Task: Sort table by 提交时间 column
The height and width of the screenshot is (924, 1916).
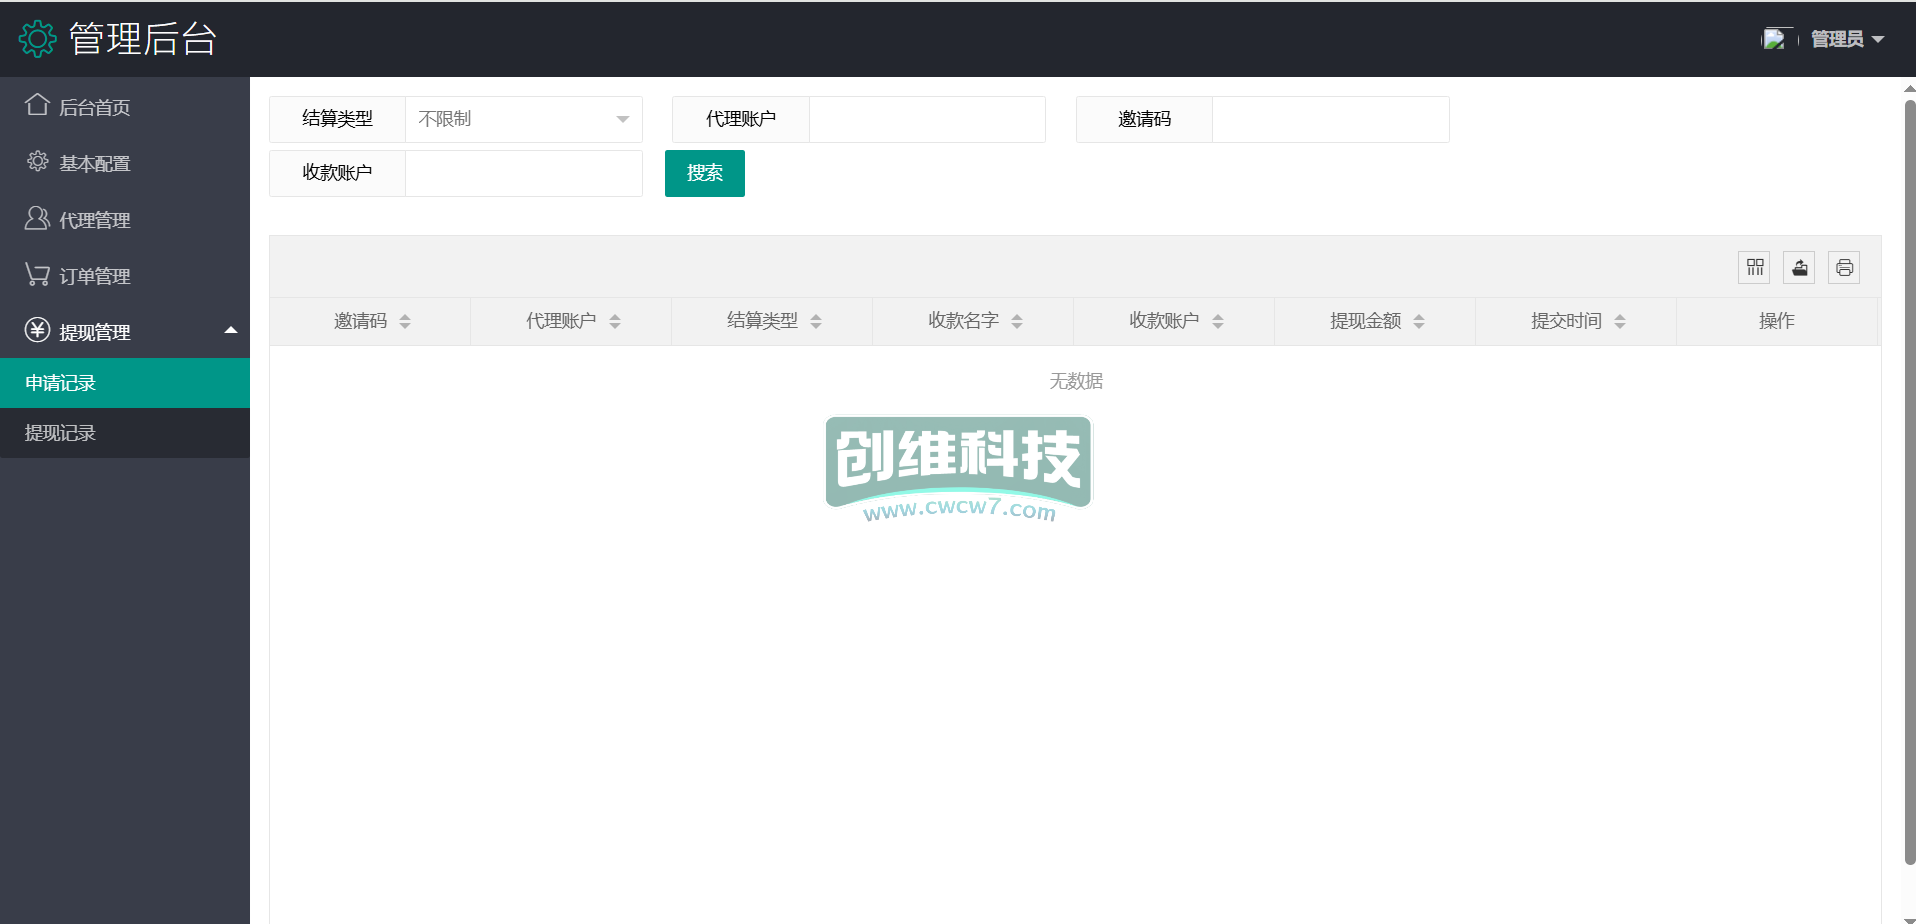Action: click(x=1620, y=321)
